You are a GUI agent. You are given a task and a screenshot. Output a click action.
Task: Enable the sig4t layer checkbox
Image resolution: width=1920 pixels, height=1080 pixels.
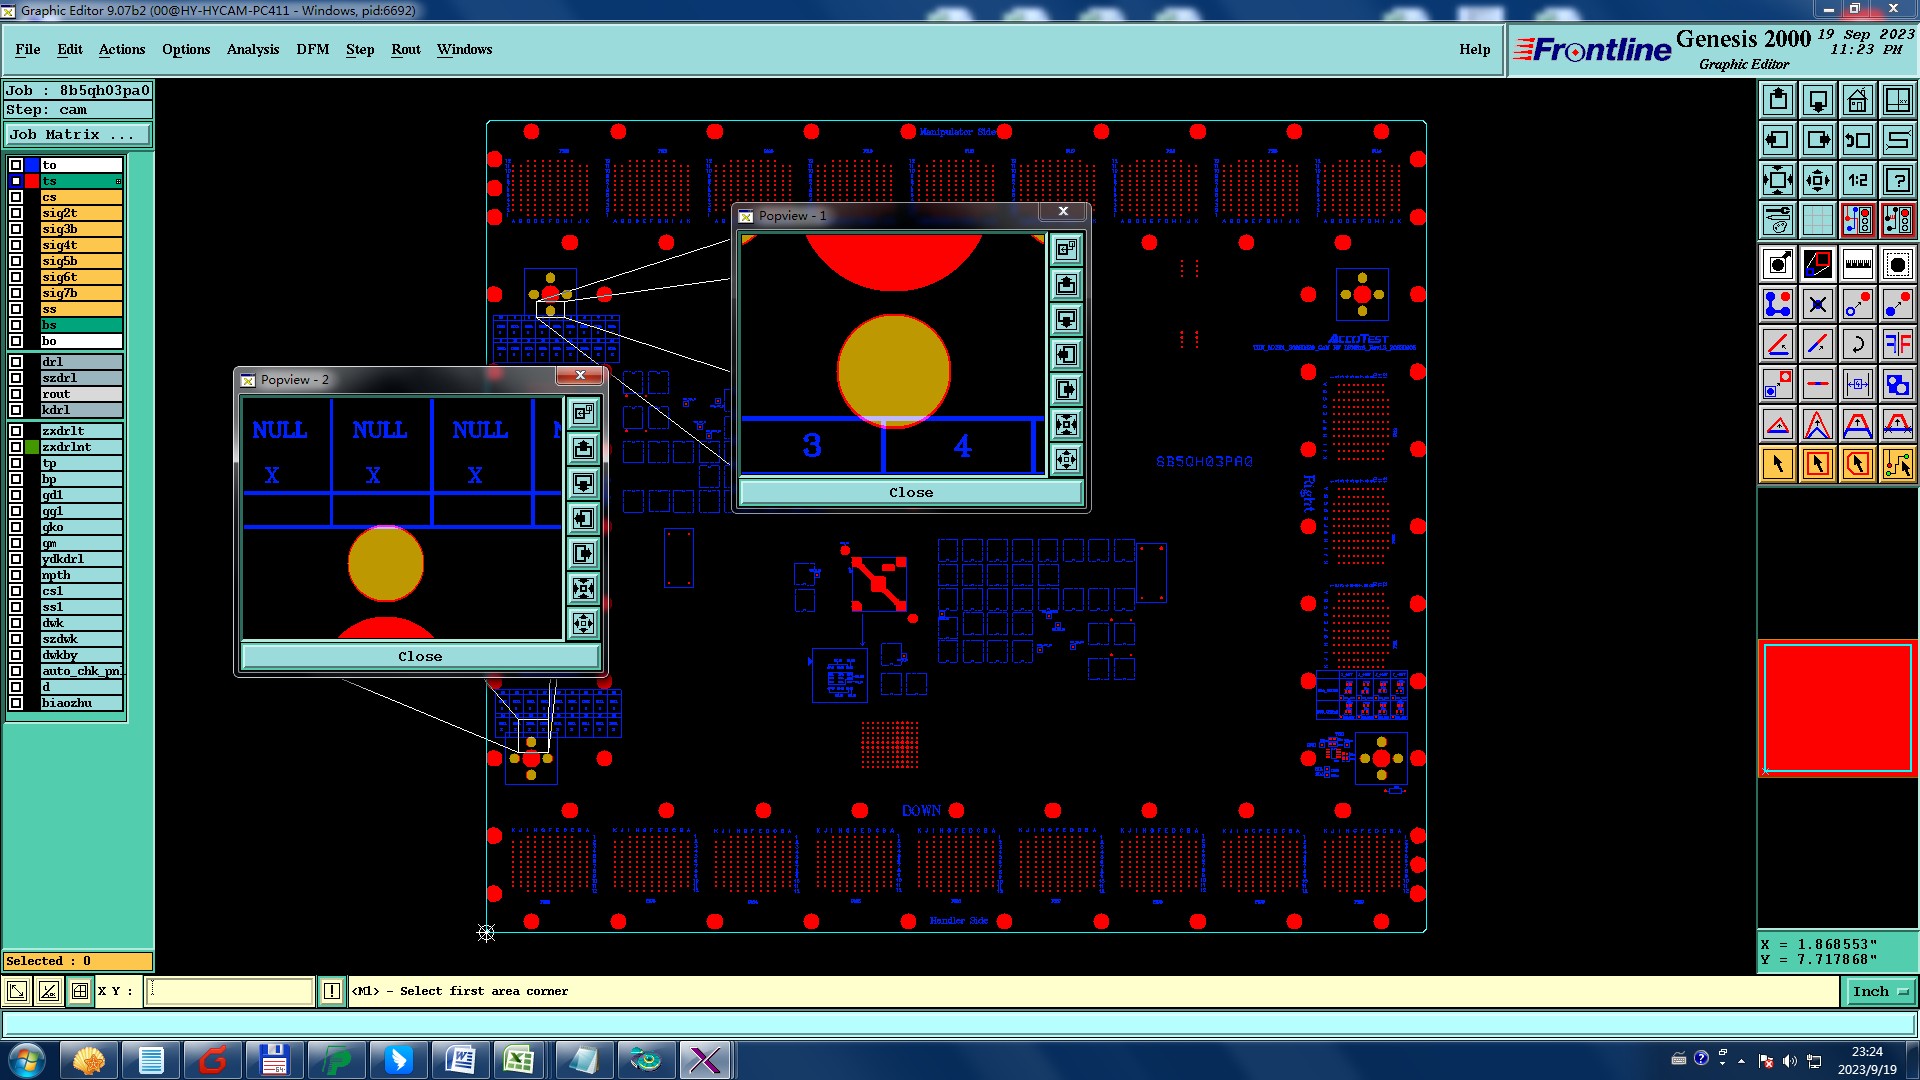click(x=16, y=245)
